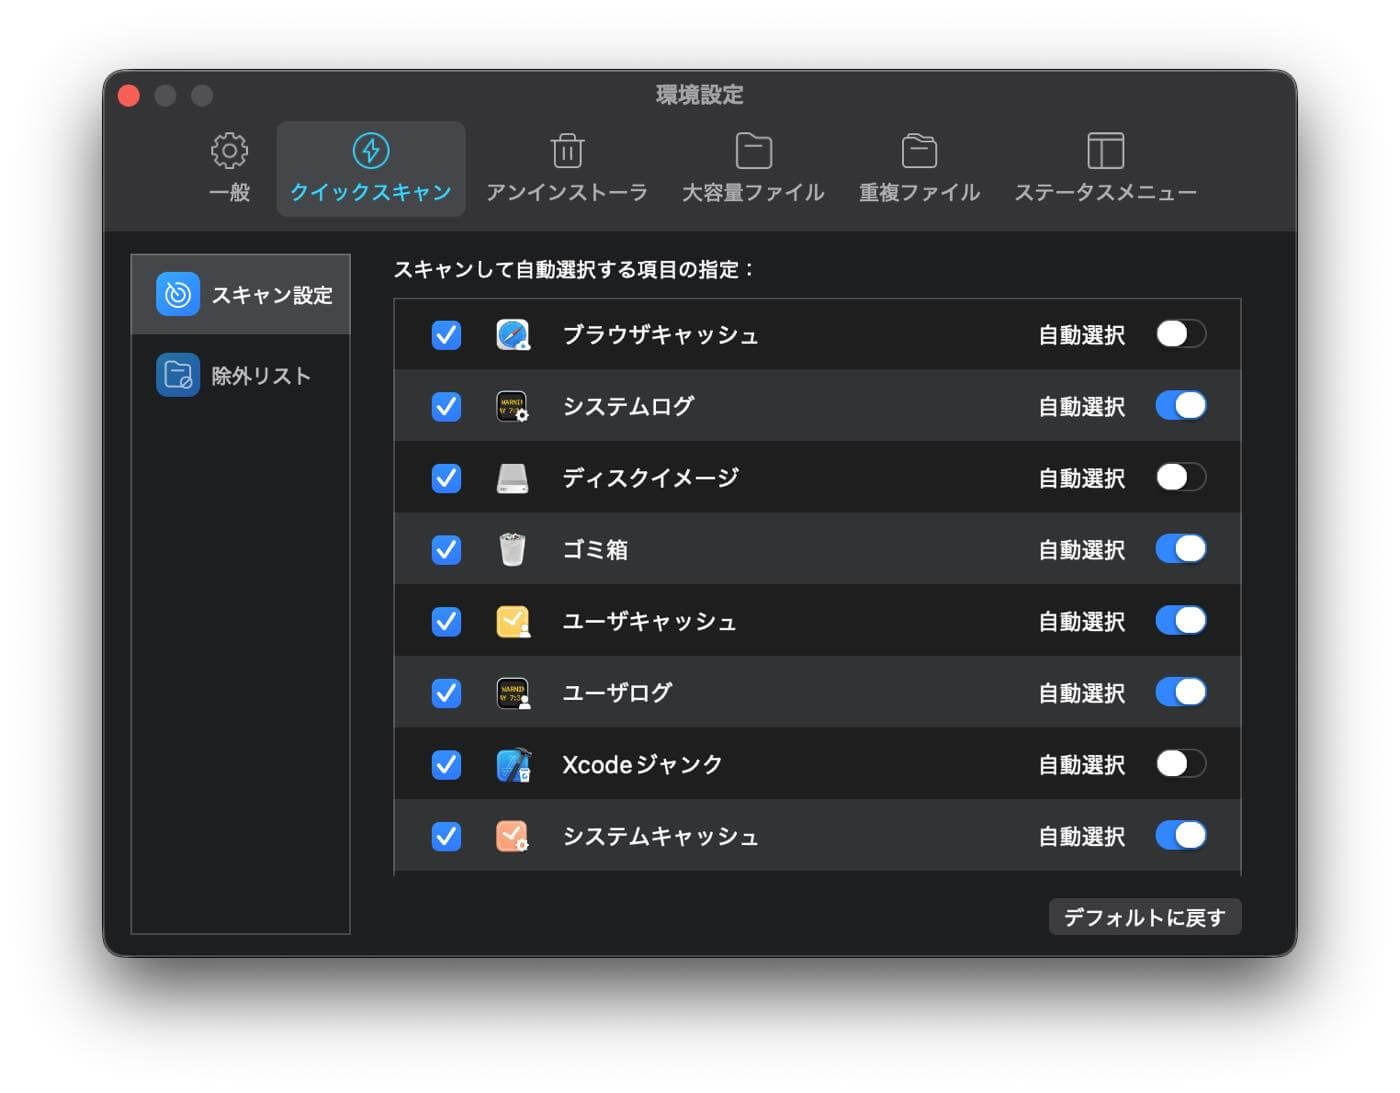
Task: Click the システムログ icon
Action: pos(512,406)
